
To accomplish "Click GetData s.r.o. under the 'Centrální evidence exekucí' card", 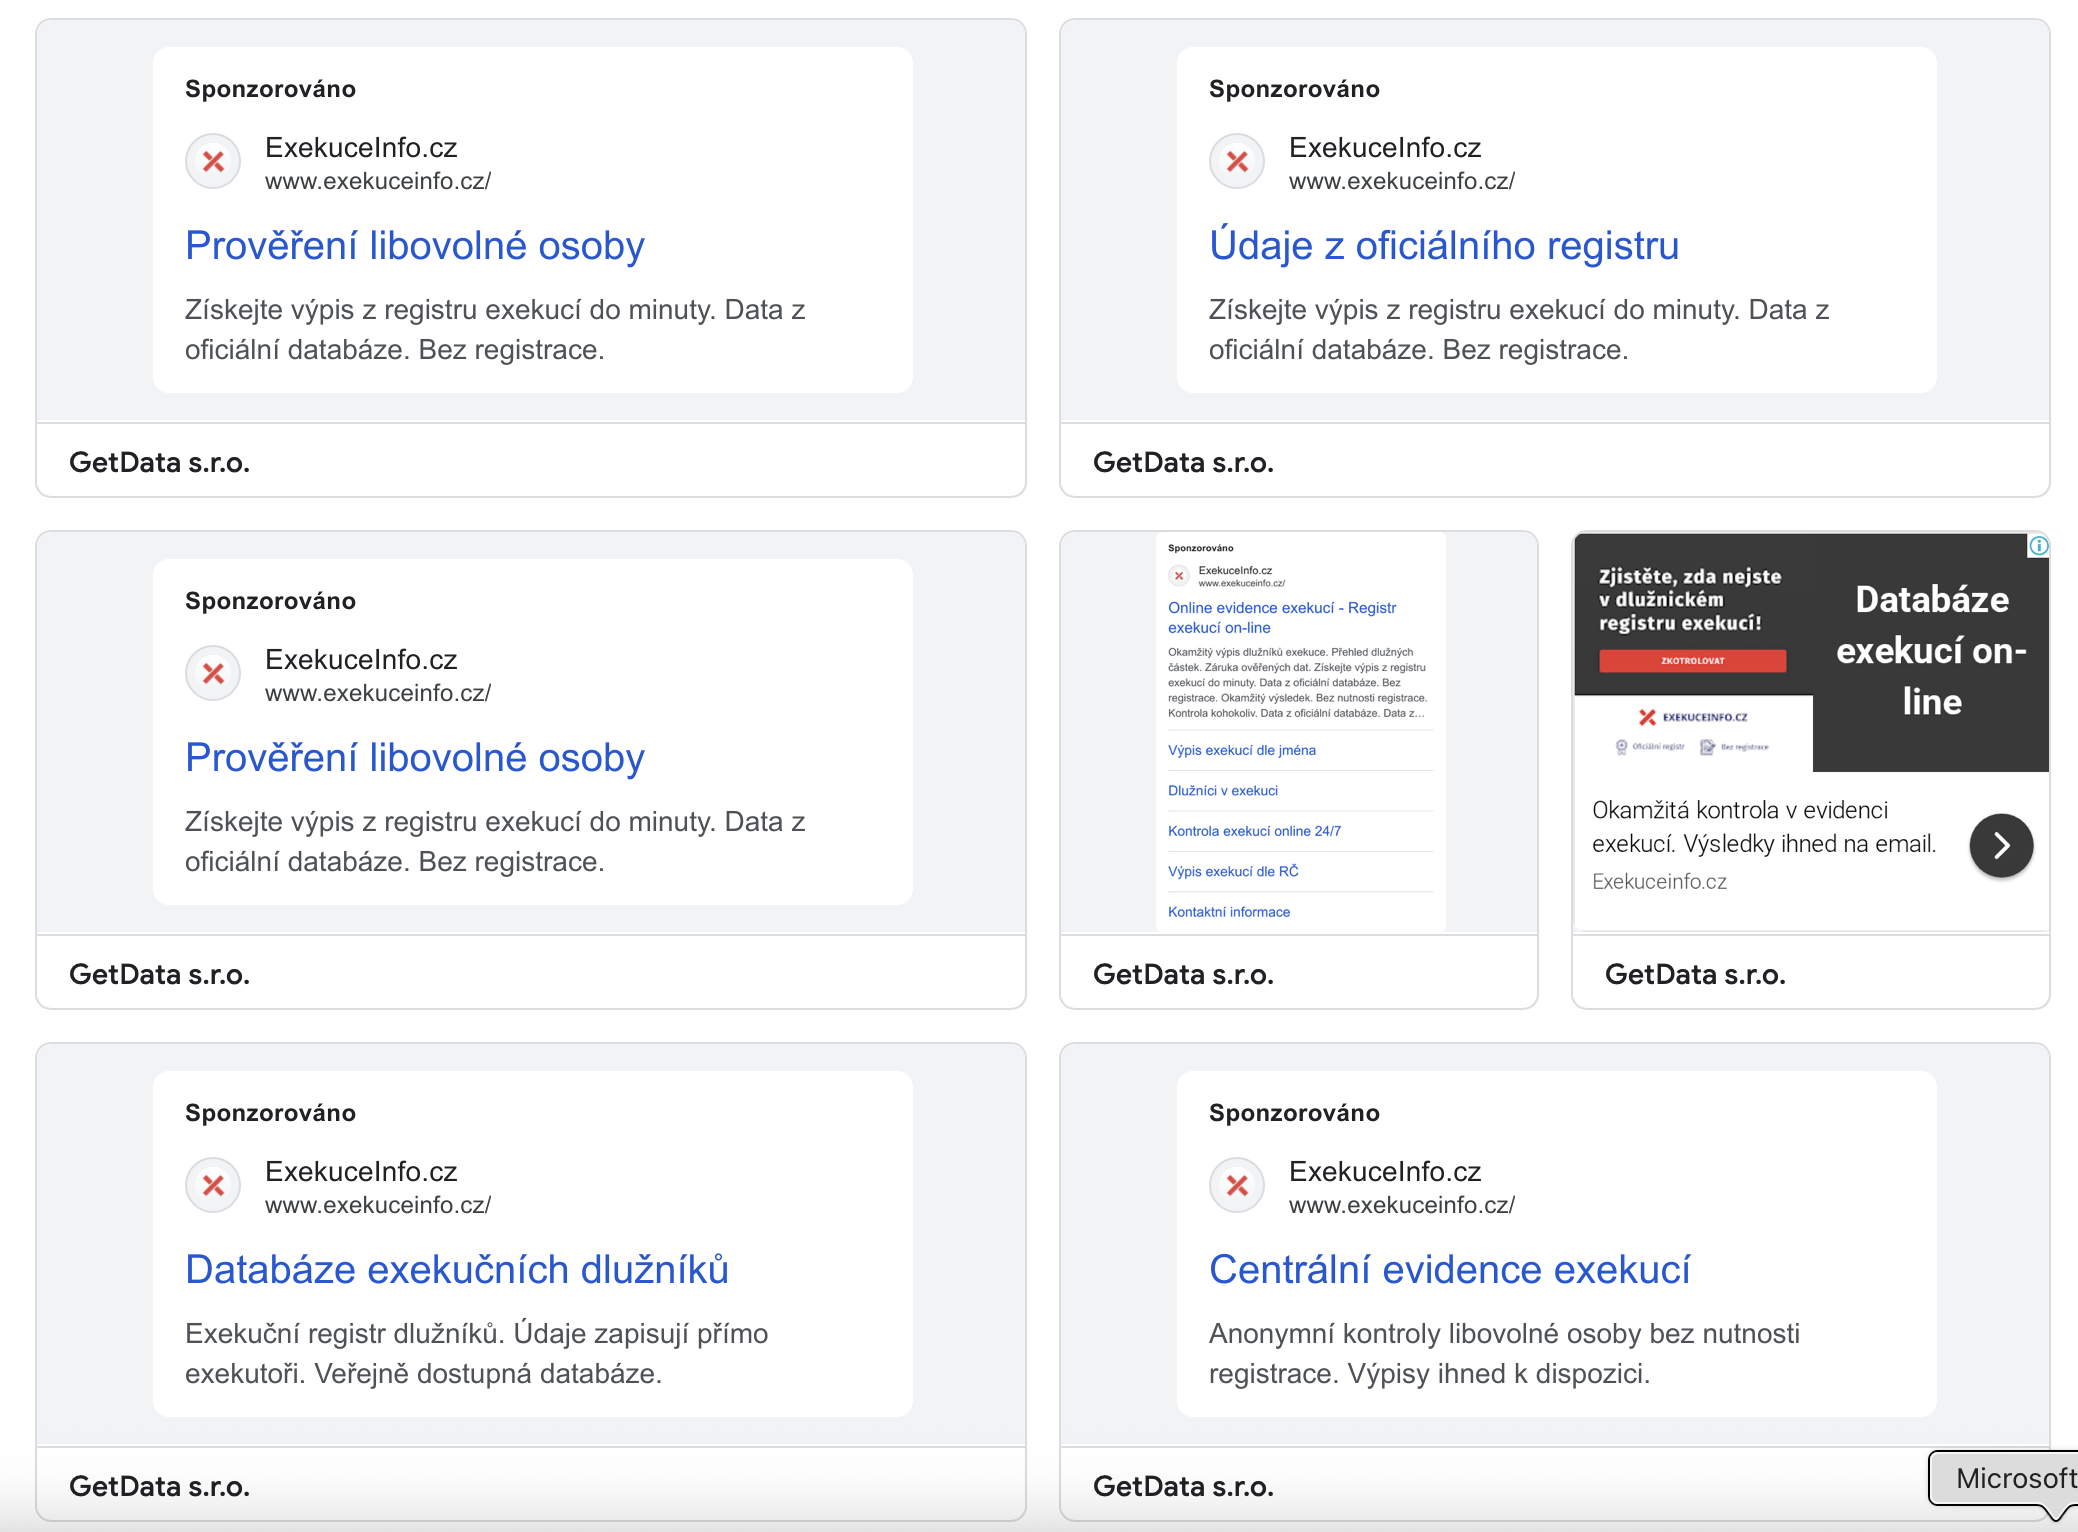I will 1183,1487.
